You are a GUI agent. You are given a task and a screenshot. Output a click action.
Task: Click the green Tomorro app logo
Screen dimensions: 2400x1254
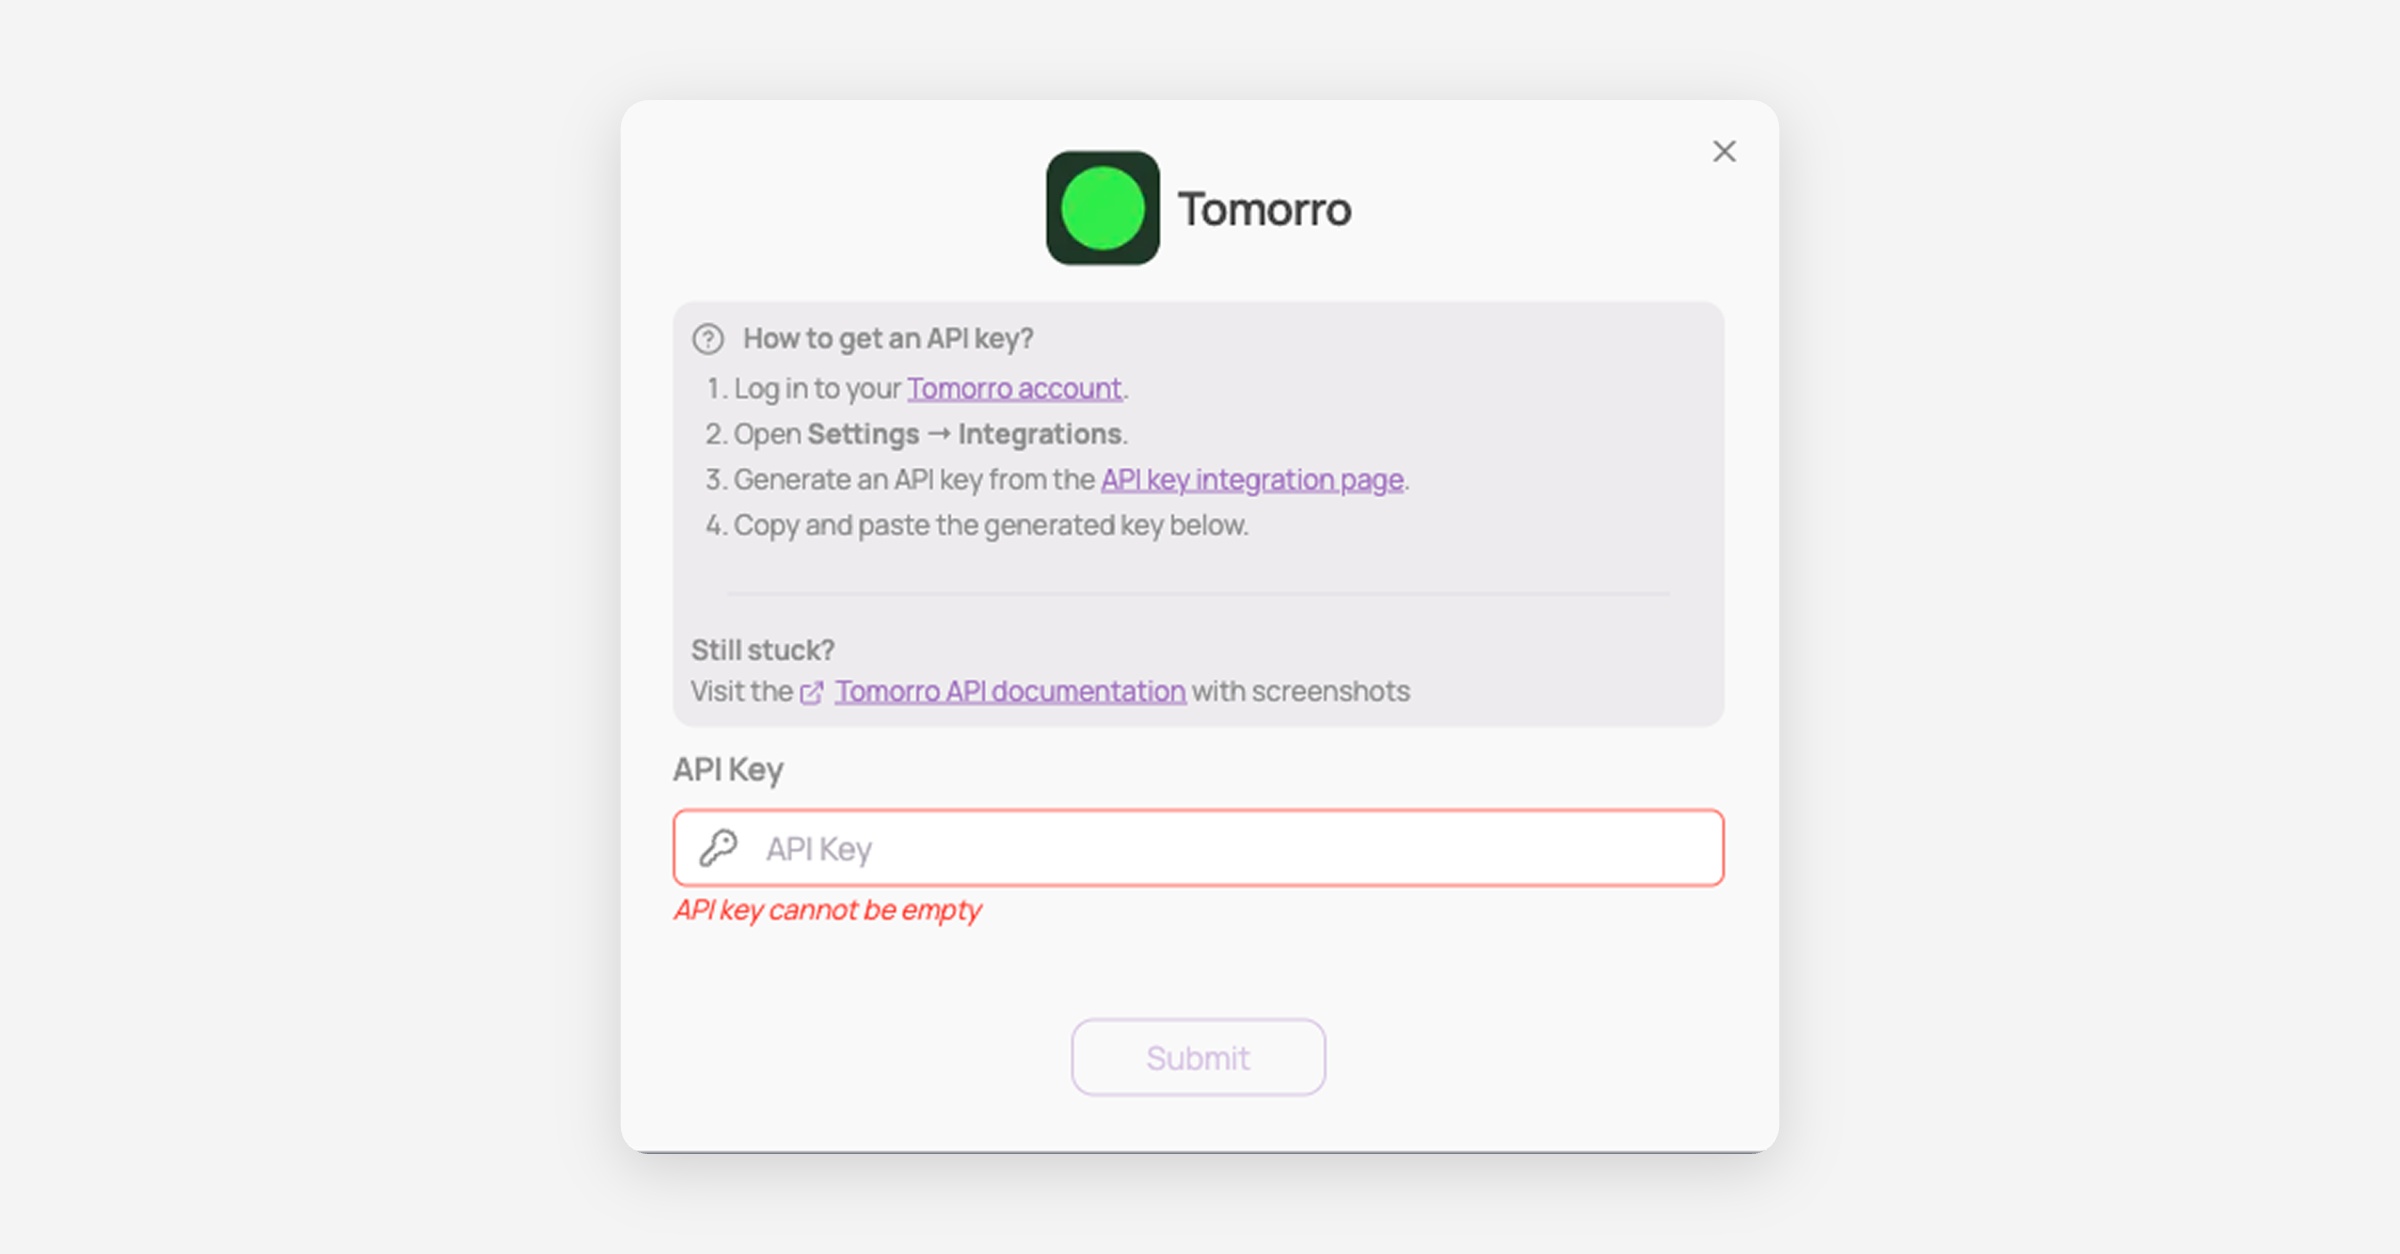(x=1103, y=208)
